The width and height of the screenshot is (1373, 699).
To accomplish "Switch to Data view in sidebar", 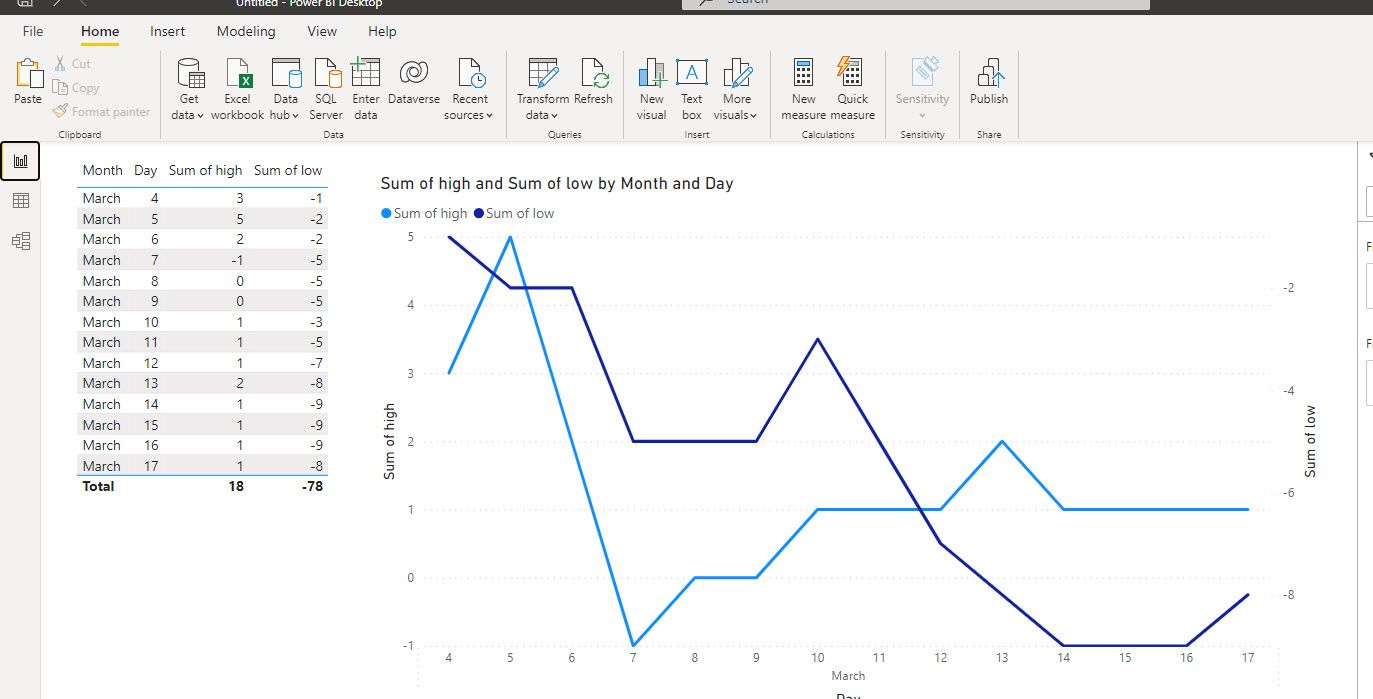I will point(20,201).
